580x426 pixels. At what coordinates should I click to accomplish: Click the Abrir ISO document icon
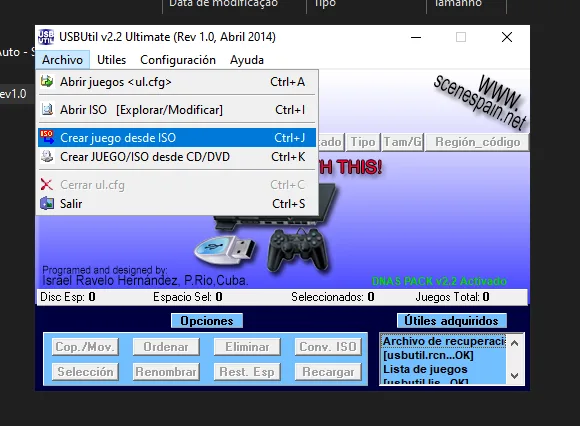click(x=47, y=109)
